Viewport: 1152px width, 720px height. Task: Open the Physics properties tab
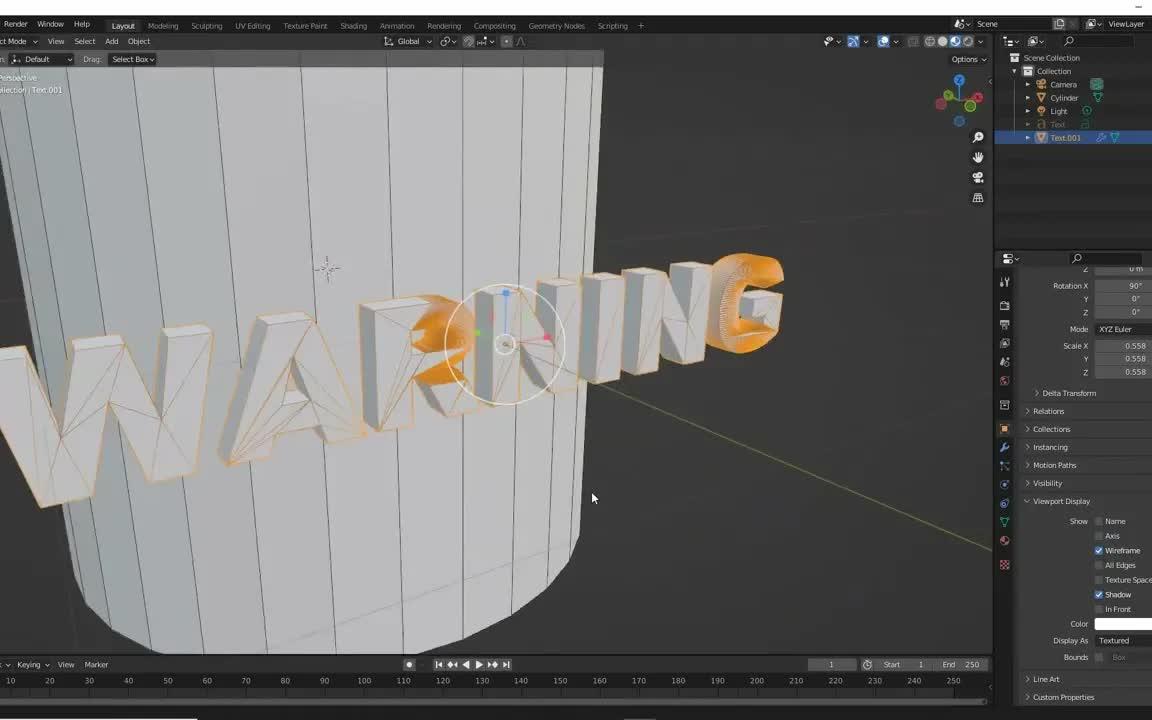tap(1005, 485)
